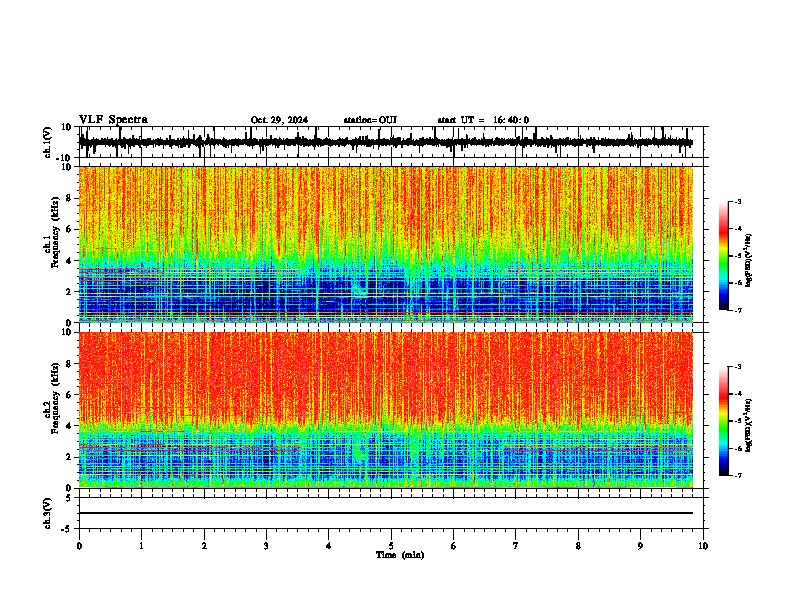Click the flat ch.3 voltage line
792x612 pixels.
(386, 513)
